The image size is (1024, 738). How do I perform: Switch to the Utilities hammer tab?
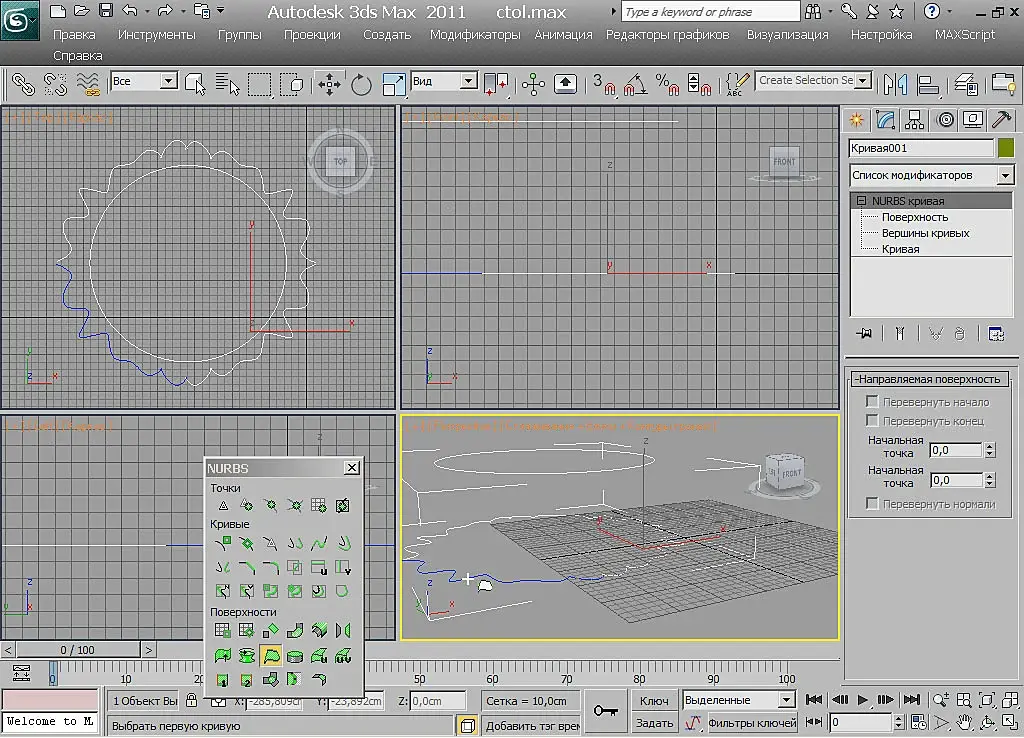pos(1001,120)
